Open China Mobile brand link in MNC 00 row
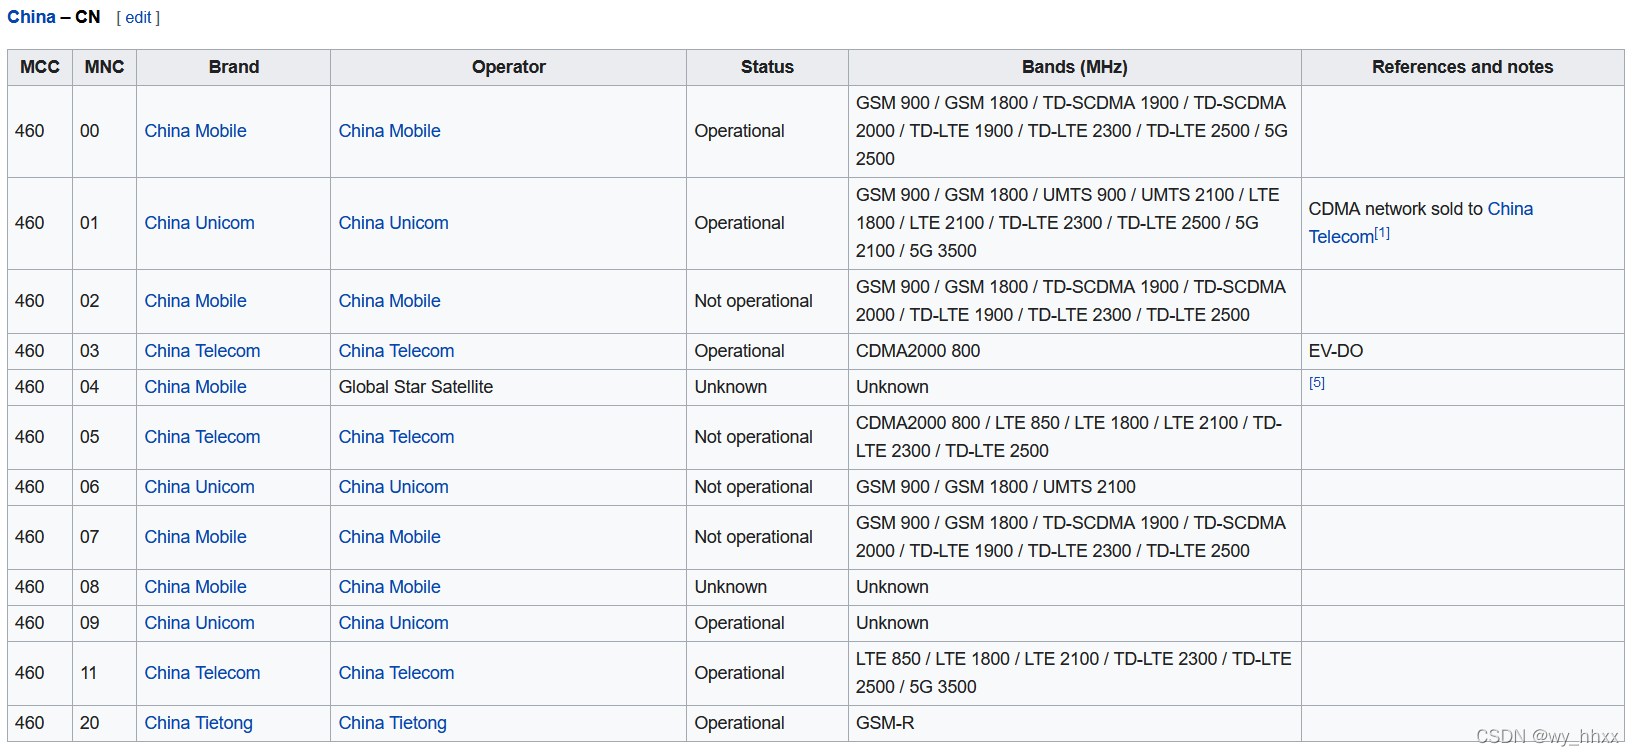 195,131
